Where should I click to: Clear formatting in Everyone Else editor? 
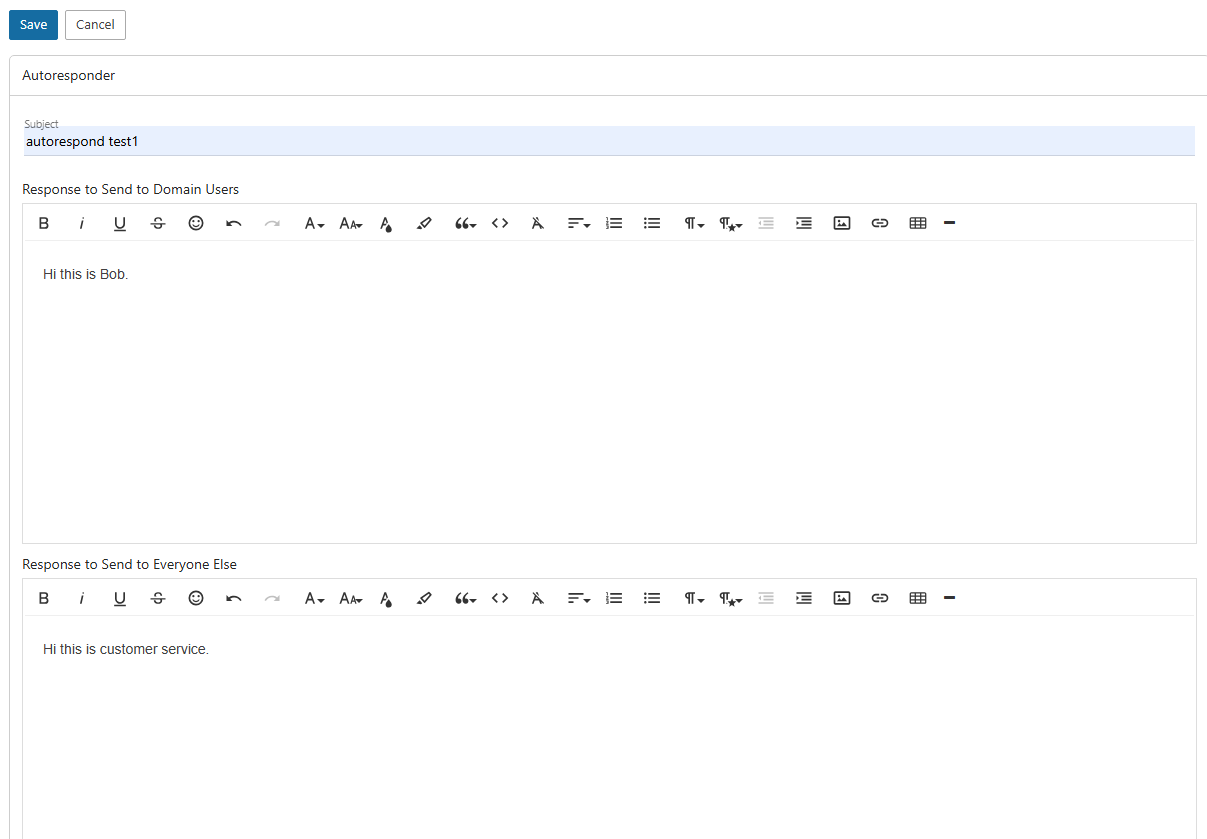[x=538, y=598]
